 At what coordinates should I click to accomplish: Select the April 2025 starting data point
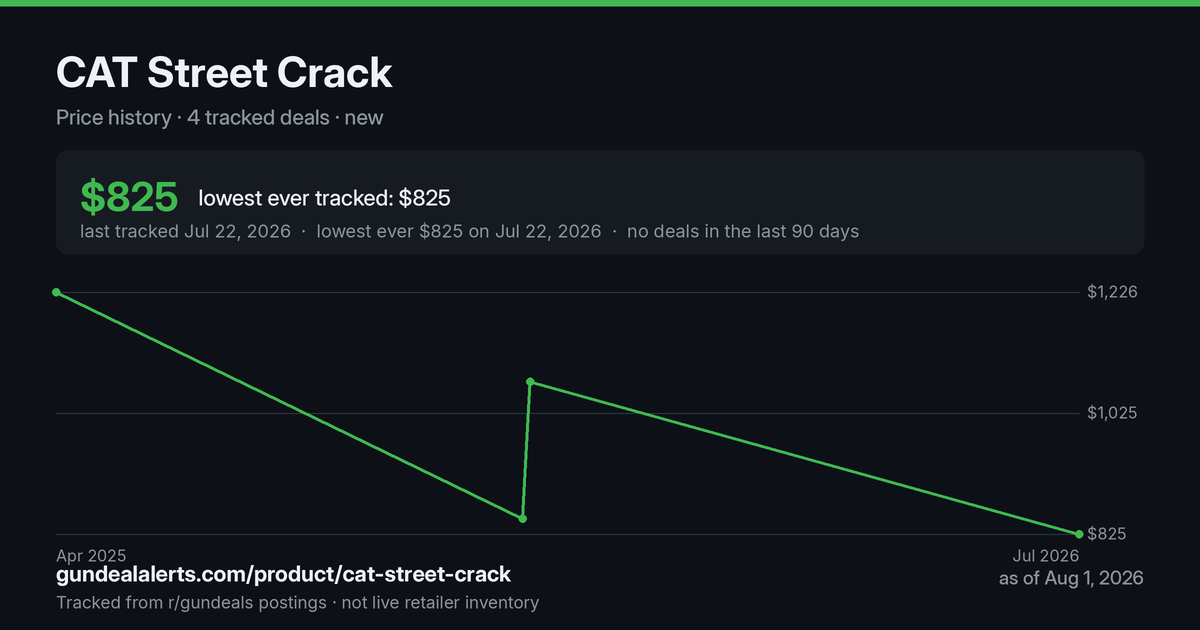coord(56,292)
